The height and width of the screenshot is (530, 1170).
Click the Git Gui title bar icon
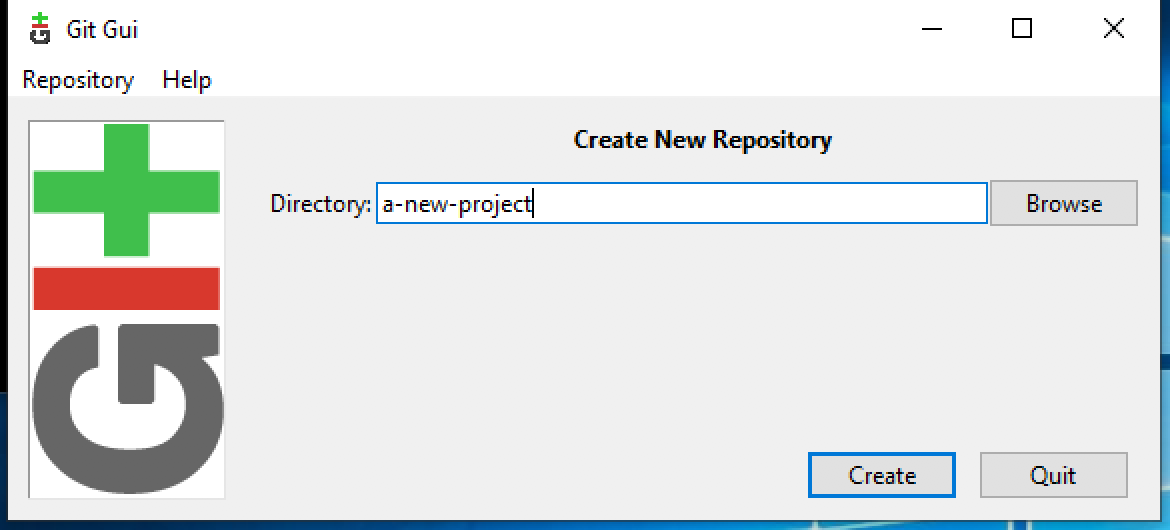tap(39, 29)
